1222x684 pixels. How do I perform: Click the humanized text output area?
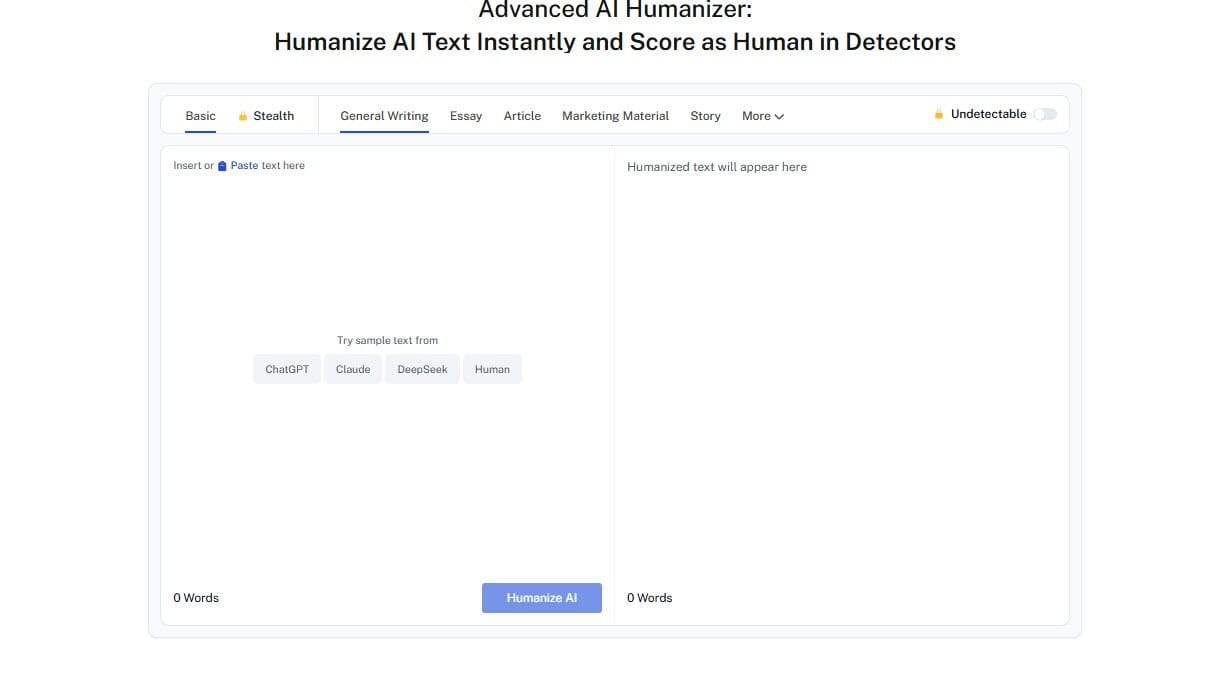pyautogui.click(x=840, y=300)
